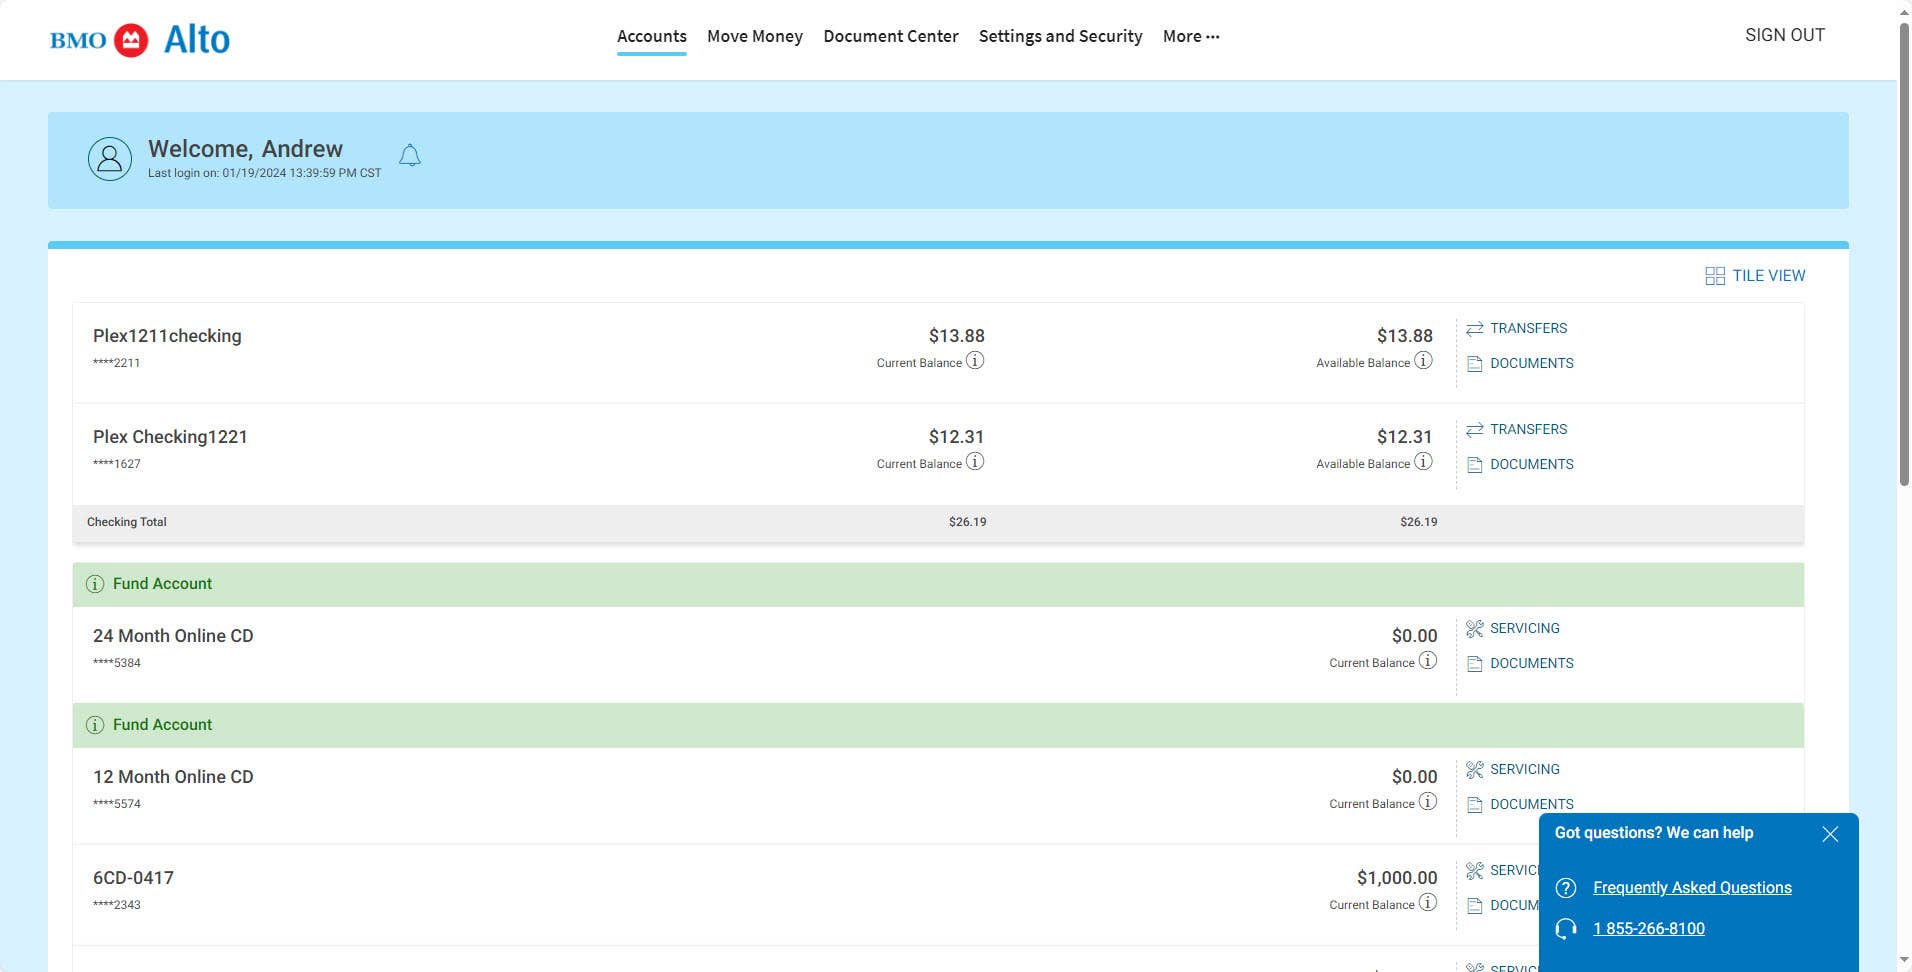Open Transfers for Plex1211checking account
The image size is (1912, 972).
(x=1528, y=328)
